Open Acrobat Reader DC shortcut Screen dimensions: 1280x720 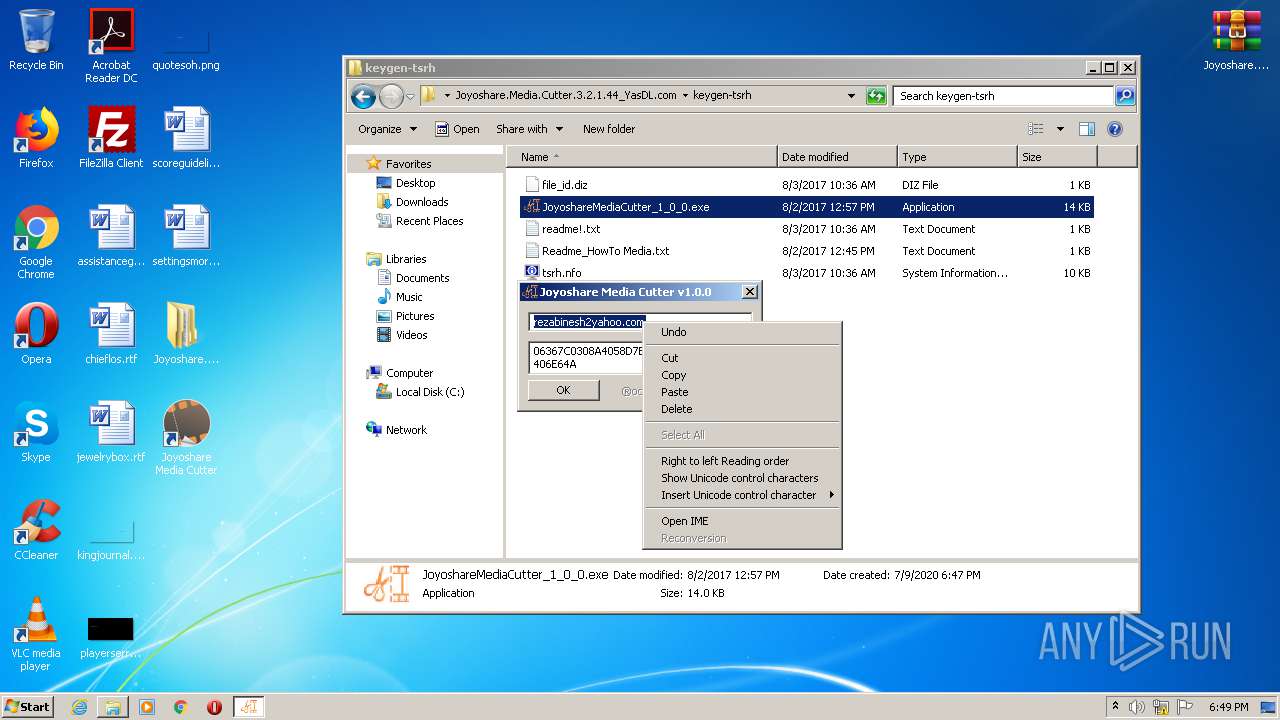[x=111, y=46]
